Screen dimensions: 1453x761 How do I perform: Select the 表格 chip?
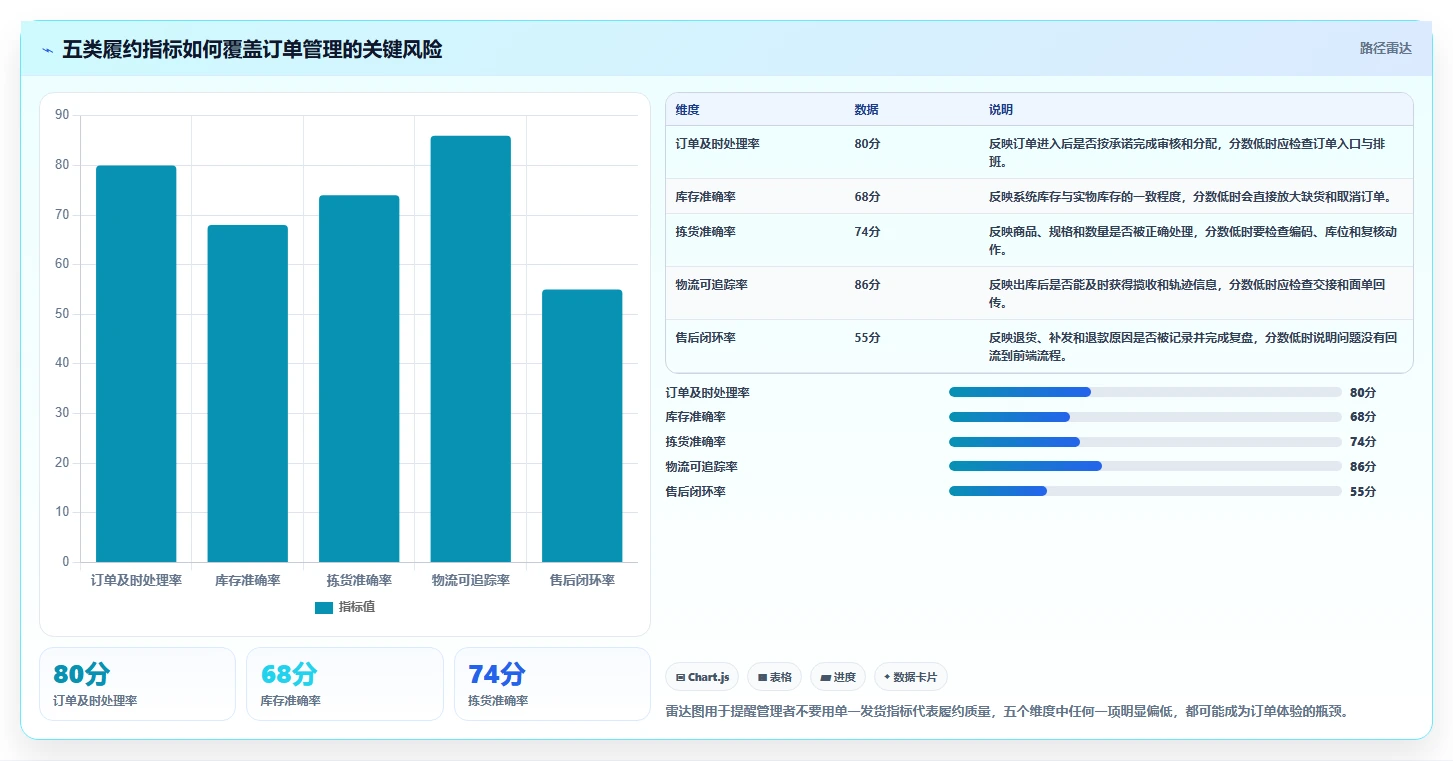tap(775, 677)
